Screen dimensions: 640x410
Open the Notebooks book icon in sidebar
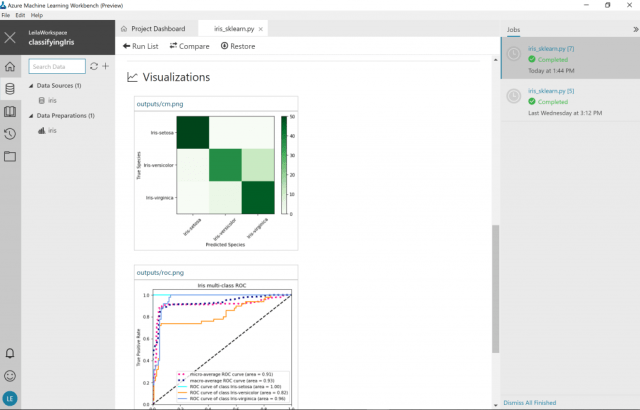10,111
